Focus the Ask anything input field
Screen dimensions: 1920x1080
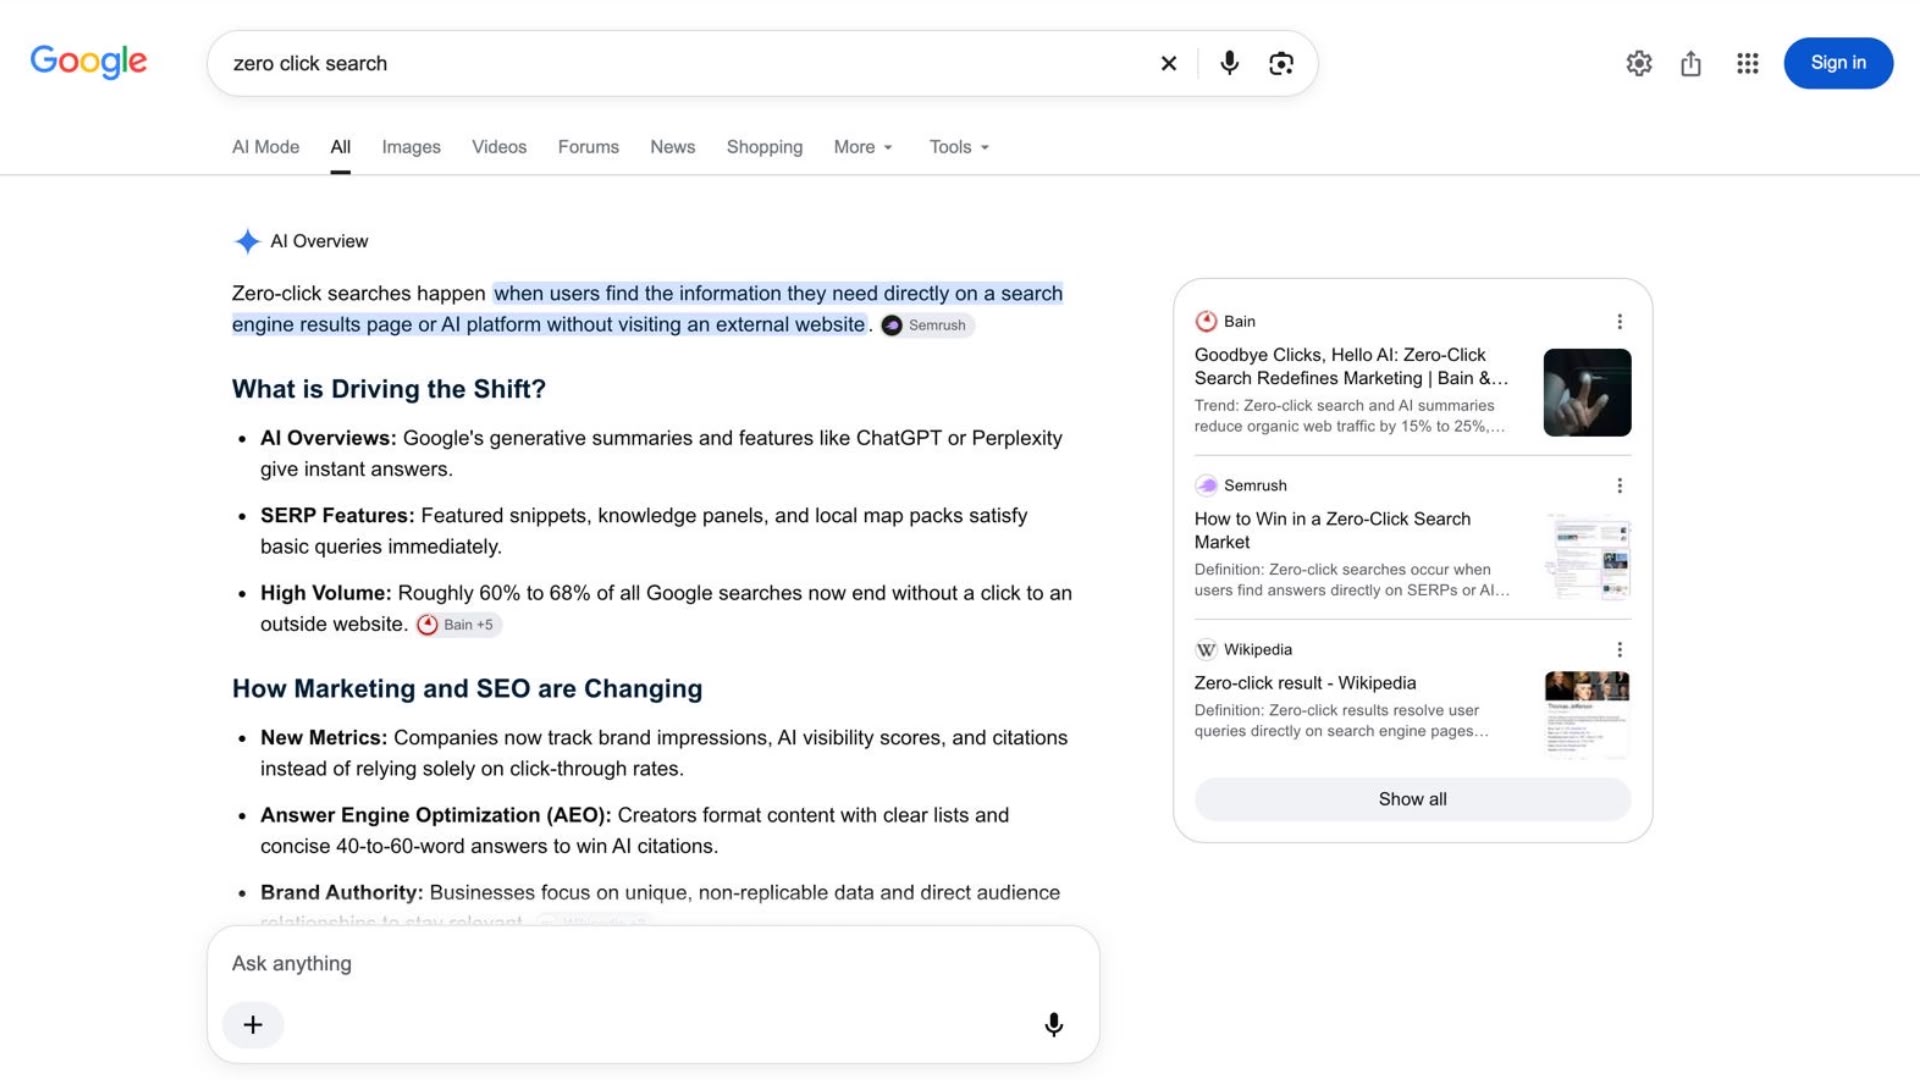(653, 963)
